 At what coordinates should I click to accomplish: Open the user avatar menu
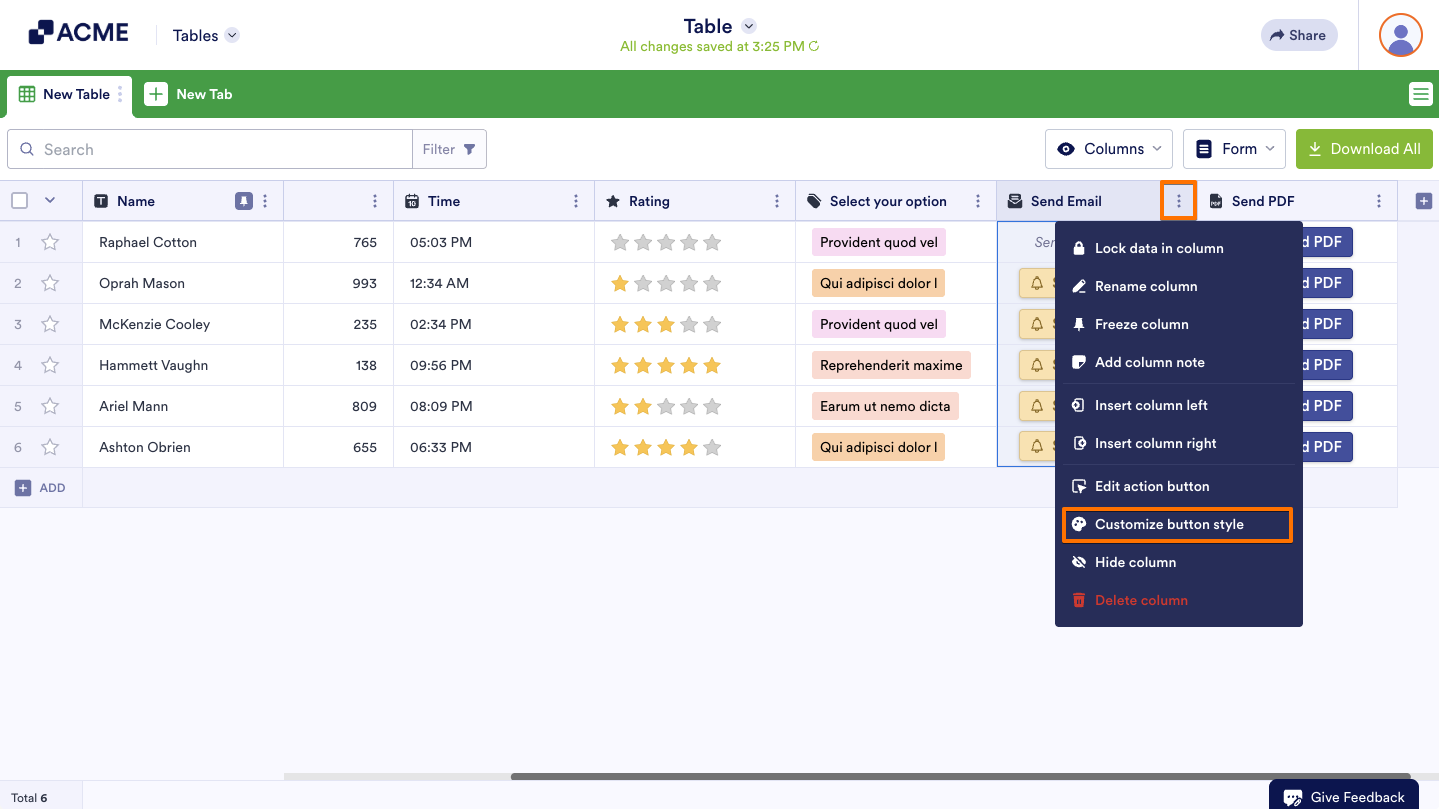tap(1400, 35)
